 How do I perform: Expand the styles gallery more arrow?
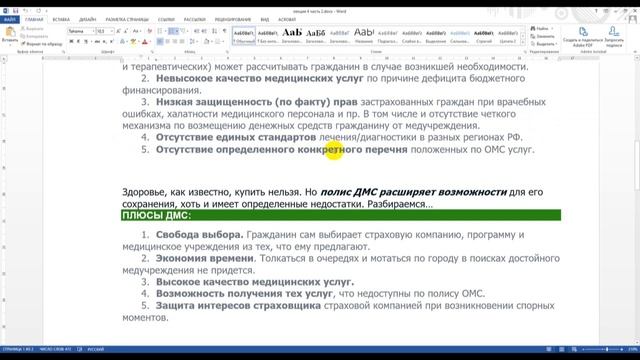pyautogui.click(x=523, y=42)
